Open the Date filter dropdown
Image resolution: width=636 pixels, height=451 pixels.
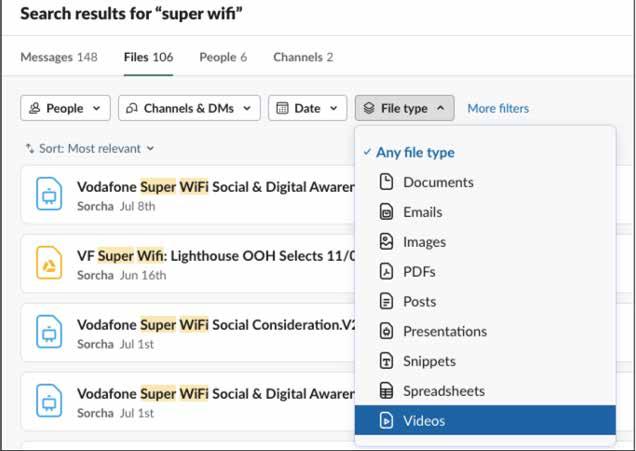click(307, 108)
